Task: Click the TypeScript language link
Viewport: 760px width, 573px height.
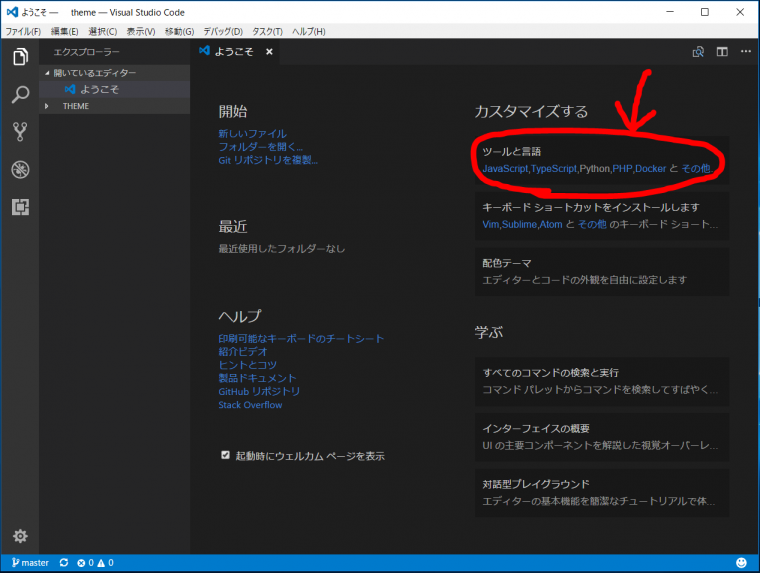Action: (x=554, y=169)
